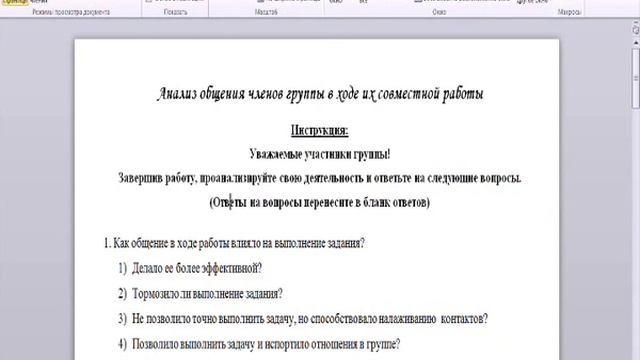The width and height of the screenshot is (640, 360).
Task: Click option 'Не позволило точно выполнить задачу'
Action: click(303, 319)
